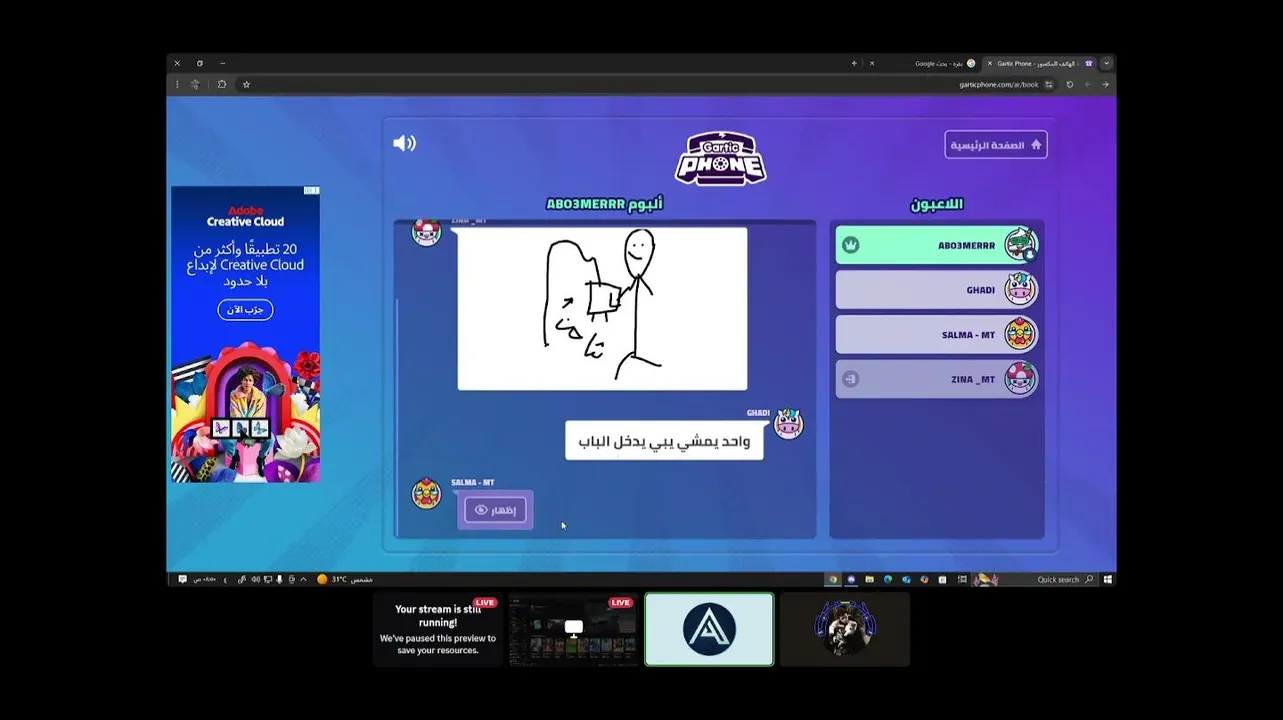Image resolution: width=1283 pixels, height=720 pixels.
Task: Click GHADI's avatar in the players list
Action: coord(1021,290)
